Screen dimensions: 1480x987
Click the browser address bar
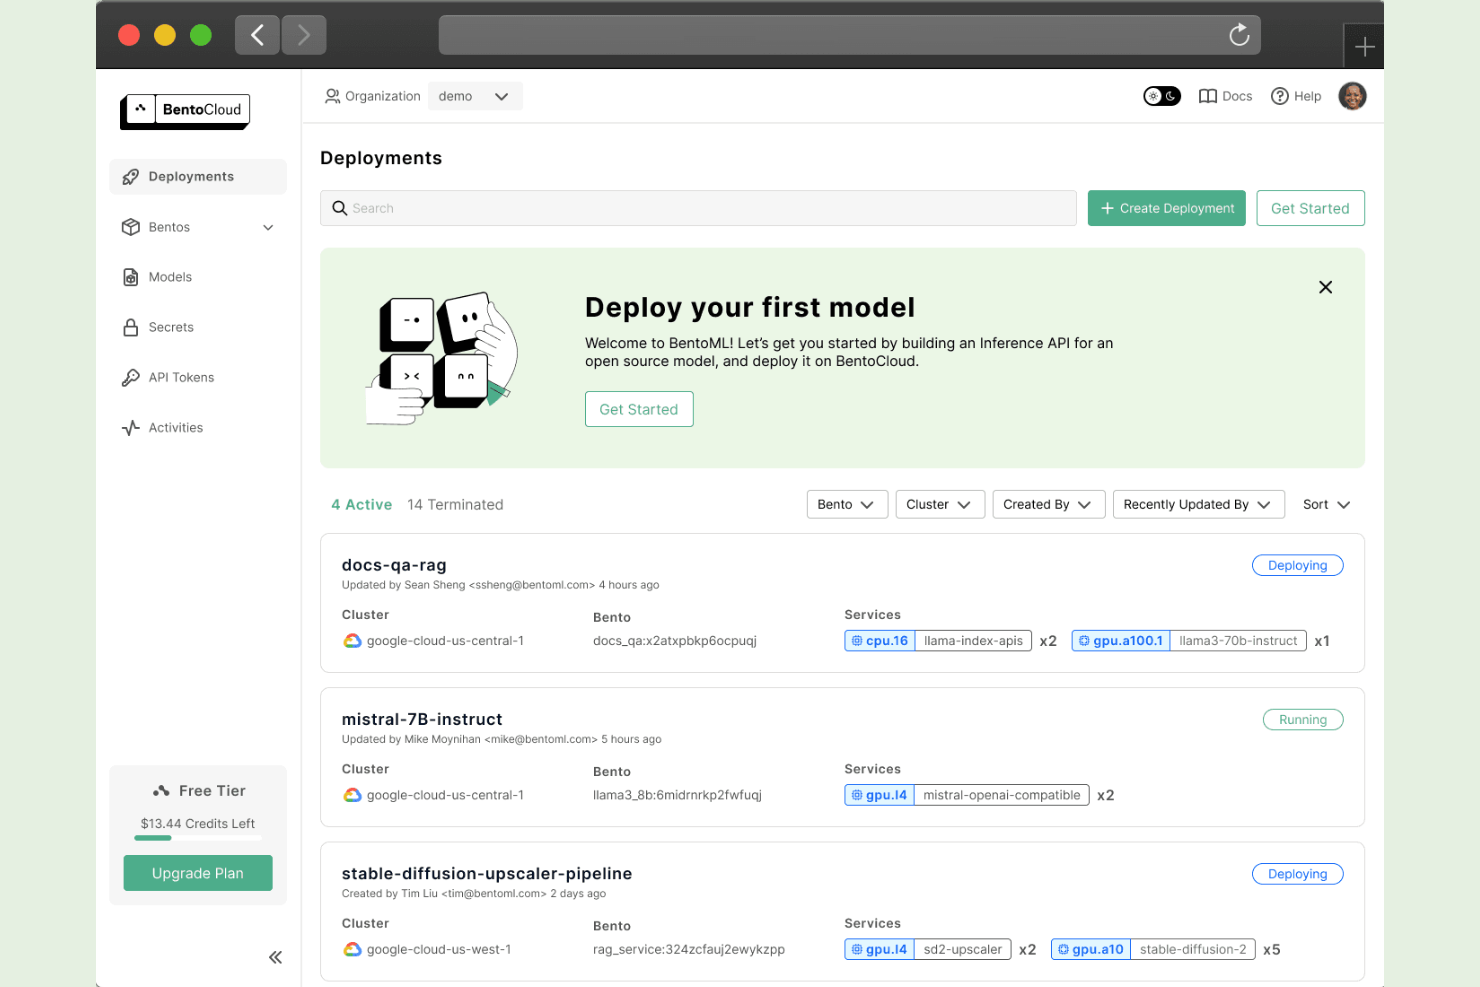point(849,35)
